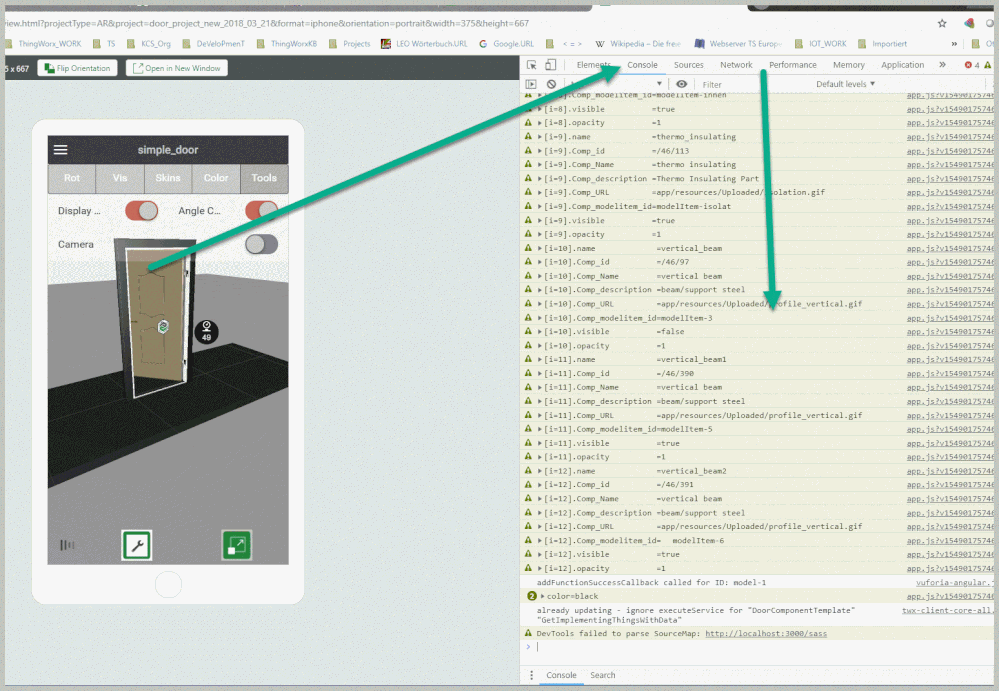Image resolution: width=999 pixels, height=691 pixels.
Task: Activate the inspect element picker icon
Action: (x=532, y=65)
